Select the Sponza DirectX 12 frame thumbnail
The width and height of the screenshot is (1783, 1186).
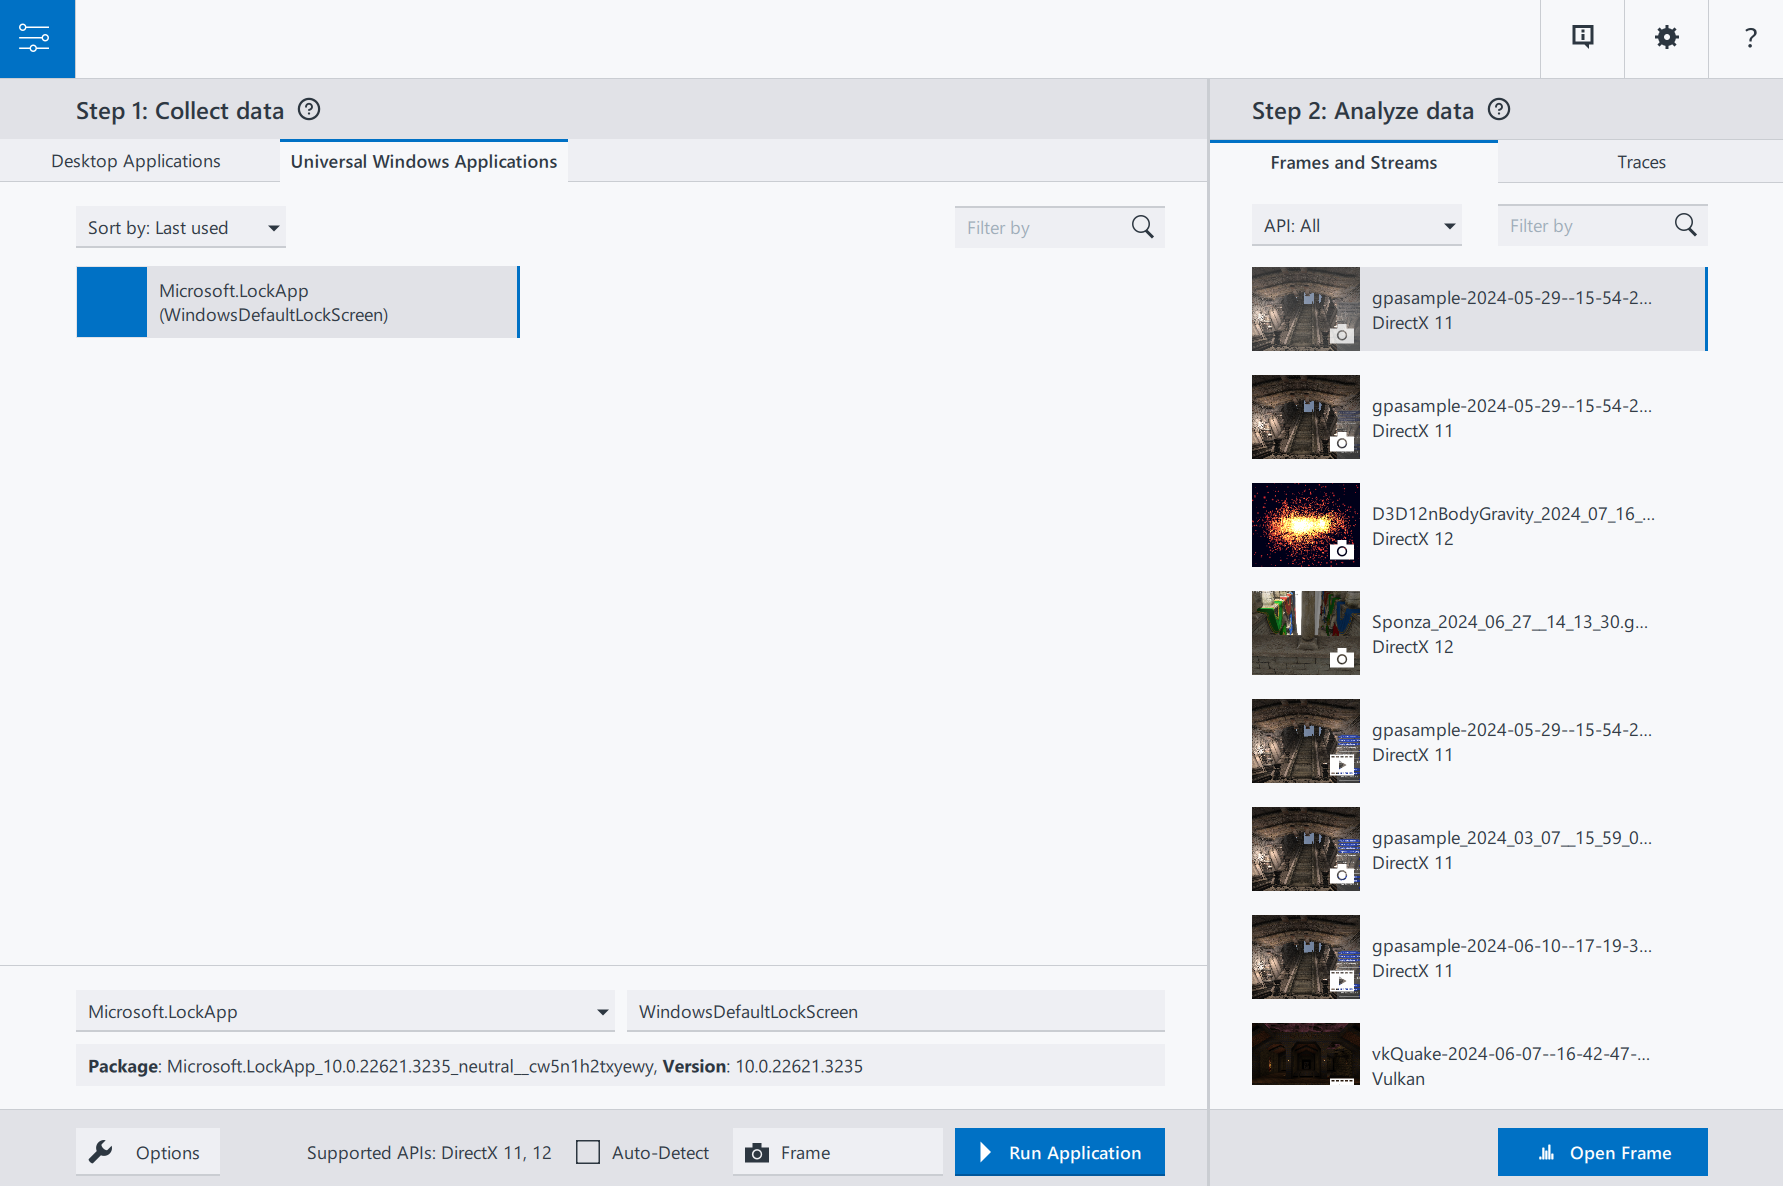click(1306, 633)
